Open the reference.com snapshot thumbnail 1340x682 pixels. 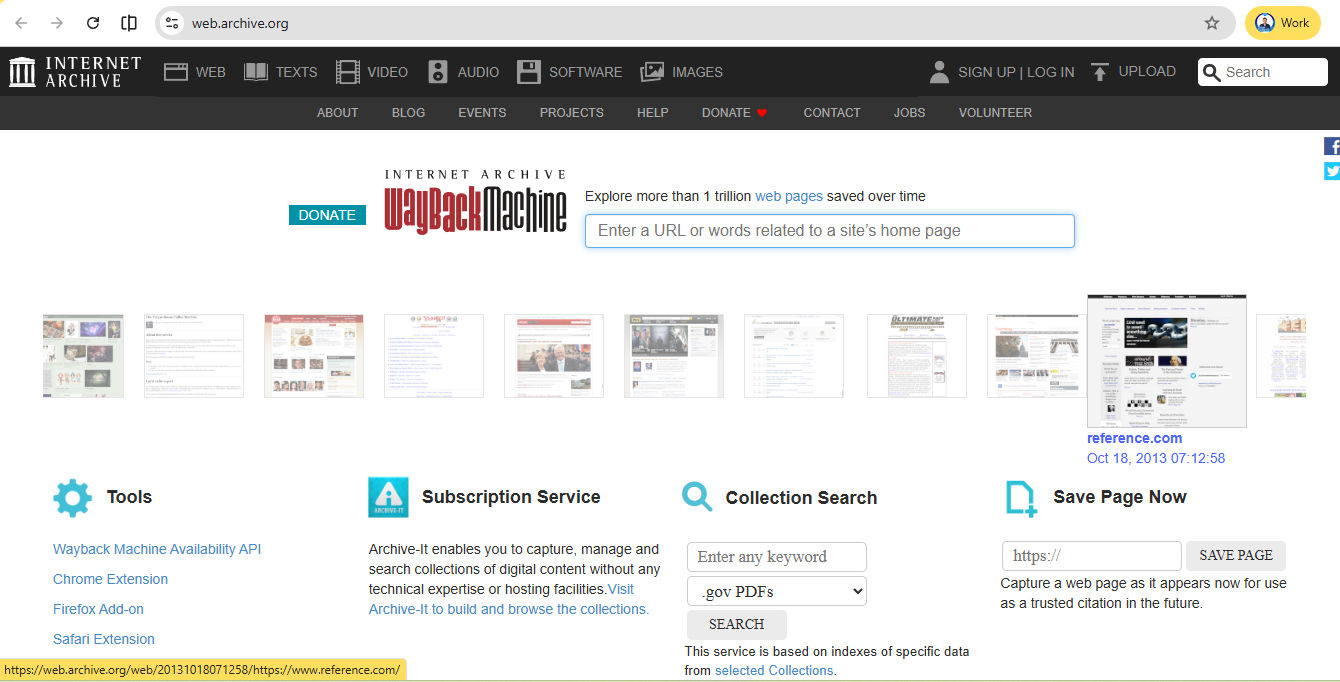(1166, 361)
